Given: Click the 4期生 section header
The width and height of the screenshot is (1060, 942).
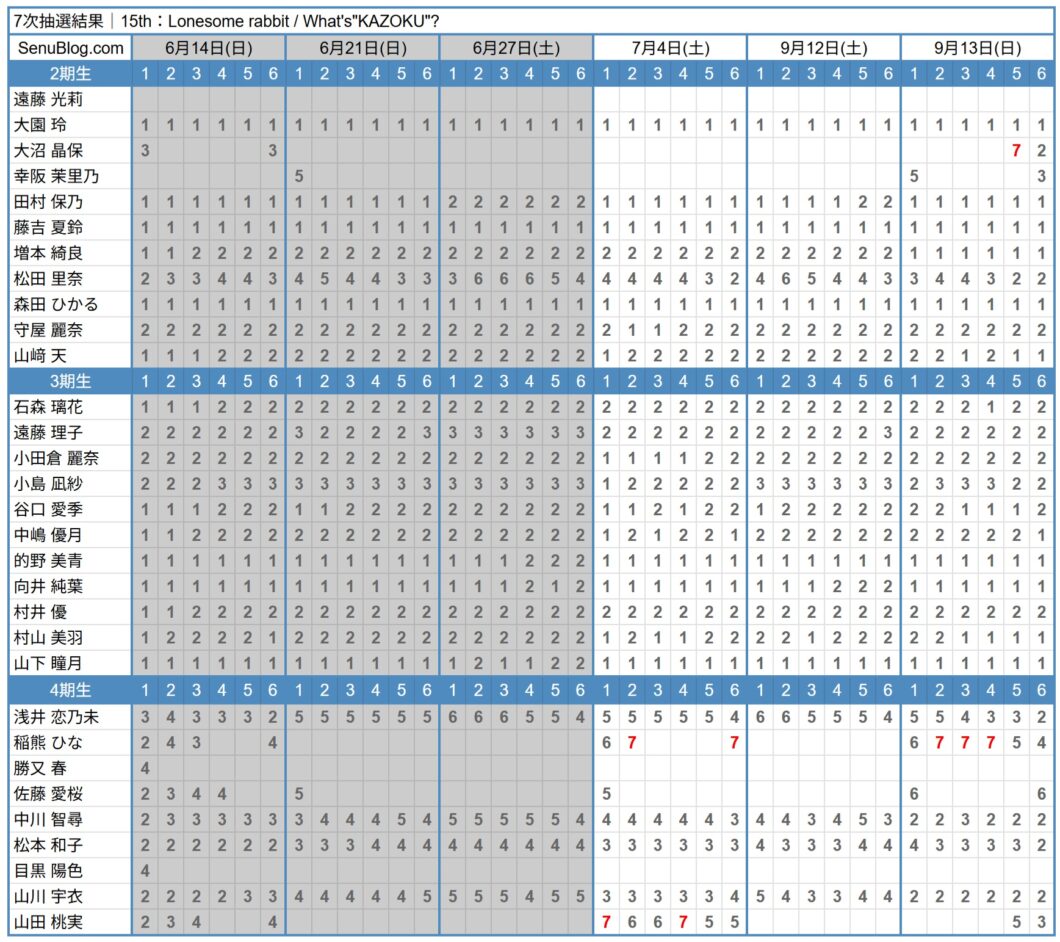Looking at the screenshot, I should click(x=70, y=690).
